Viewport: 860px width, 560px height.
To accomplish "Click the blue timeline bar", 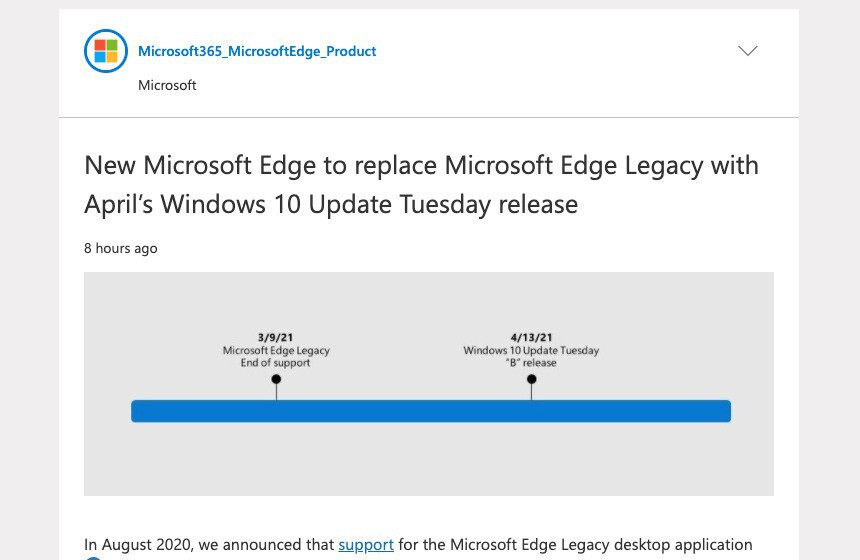I will pyautogui.click(x=431, y=411).
